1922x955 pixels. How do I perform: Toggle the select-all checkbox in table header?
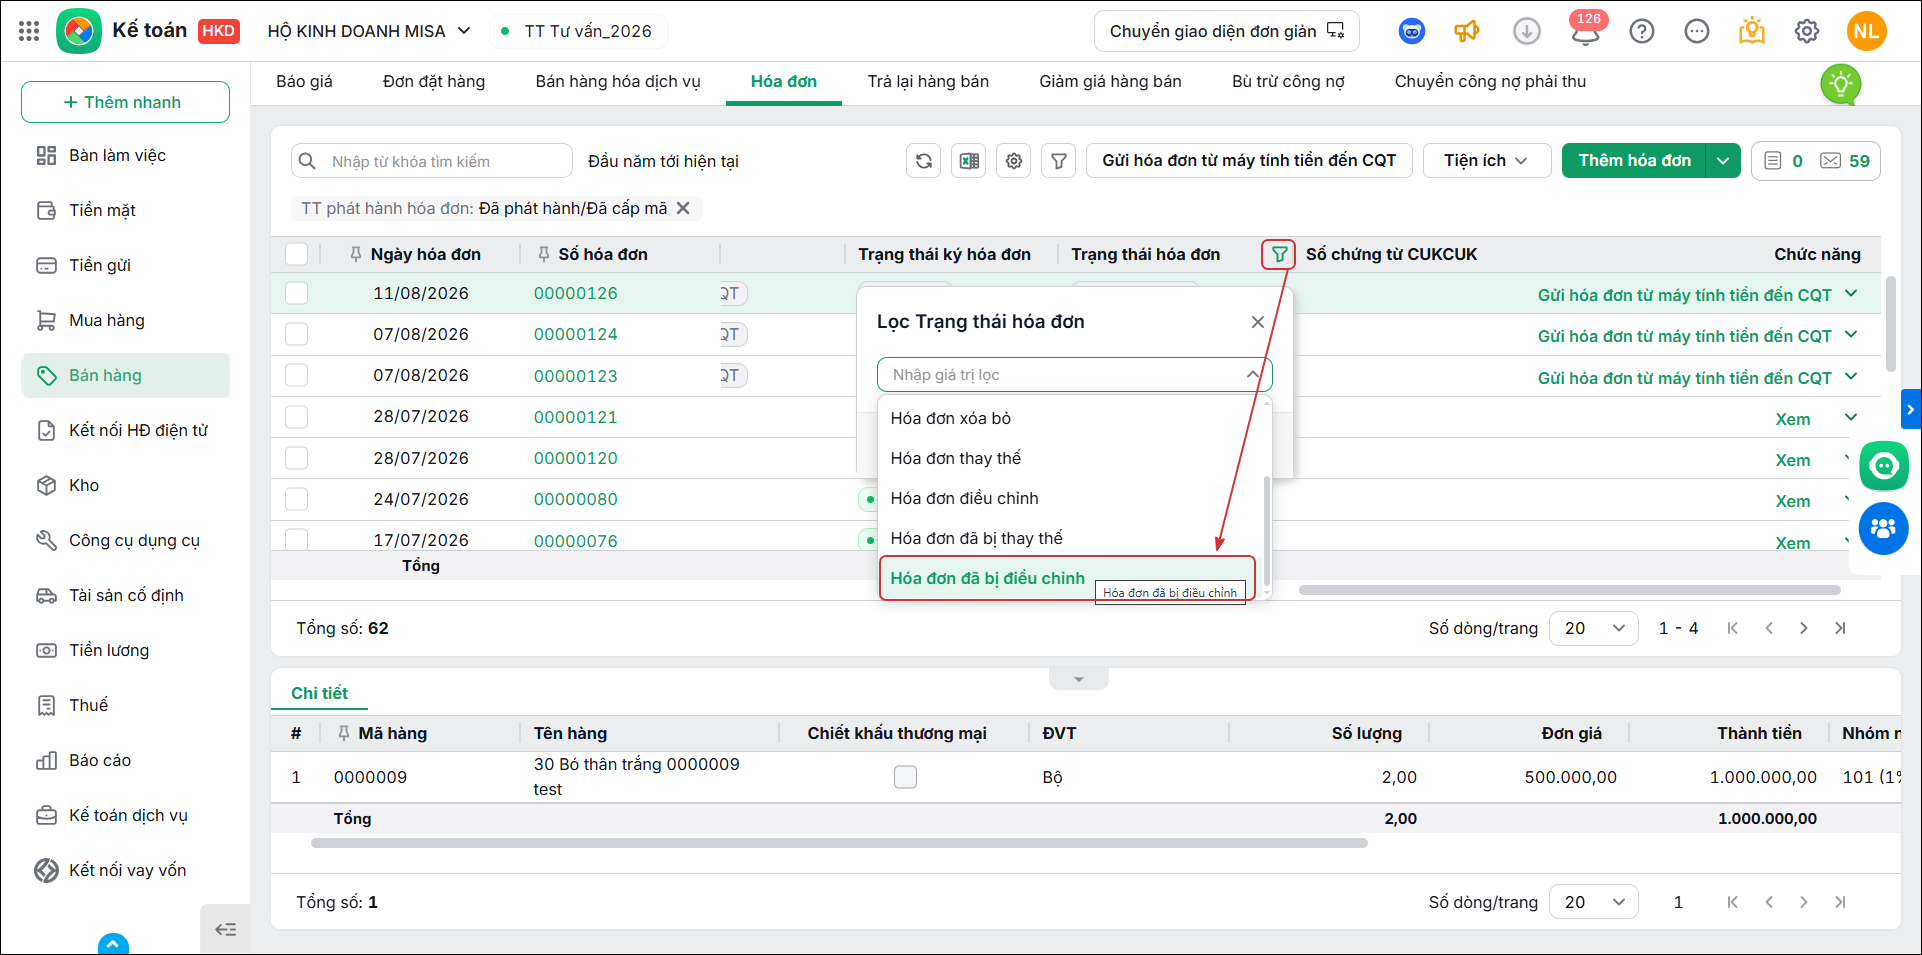(x=297, y=254)
